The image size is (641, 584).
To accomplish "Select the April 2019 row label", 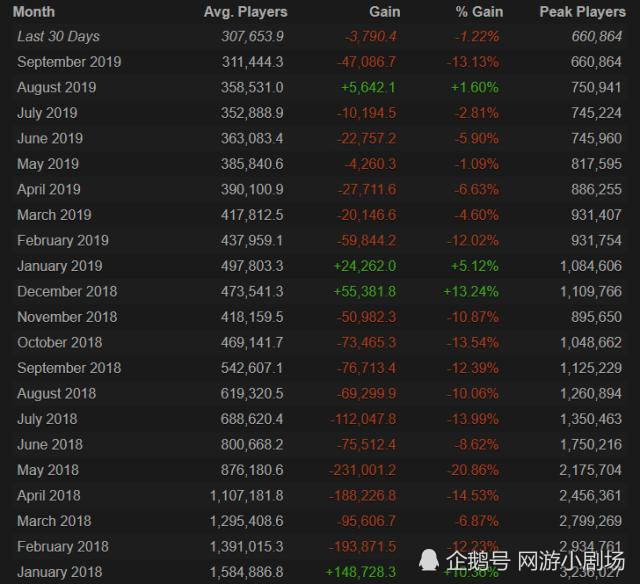I will click(x=49, y=190).
